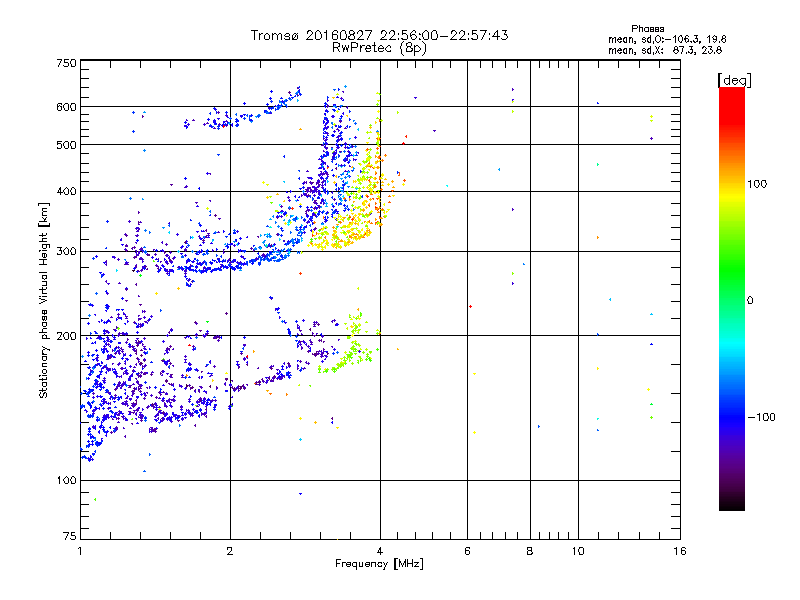800x600 pixels.
Task: Click the x-axis tick label '2'
Action: coord(230,551)
